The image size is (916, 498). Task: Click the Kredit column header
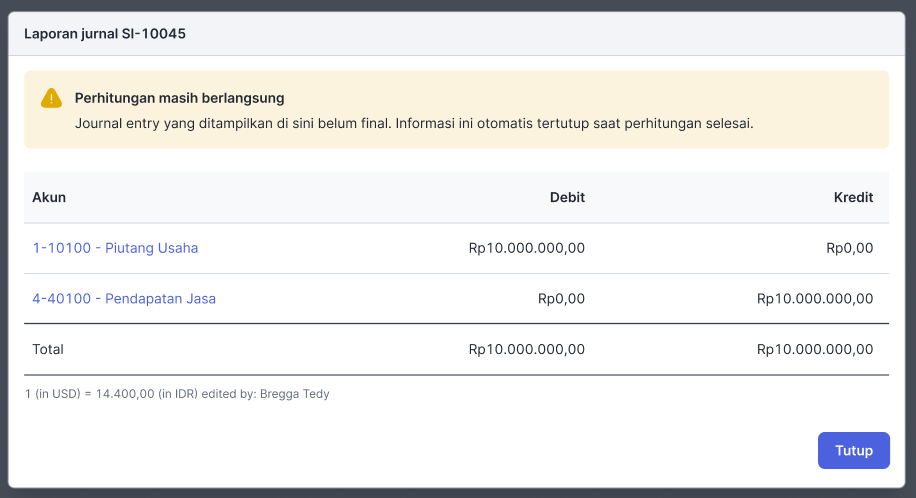click(853, 197)
